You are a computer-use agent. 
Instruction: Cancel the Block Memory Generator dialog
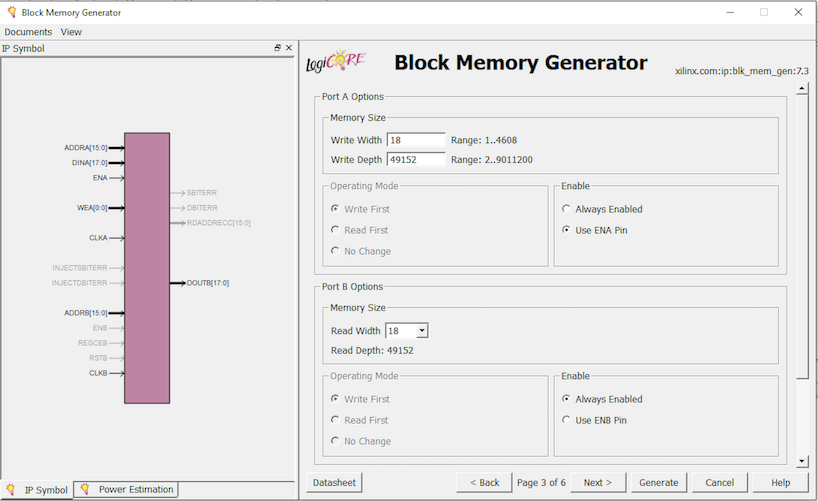(719, 482)
